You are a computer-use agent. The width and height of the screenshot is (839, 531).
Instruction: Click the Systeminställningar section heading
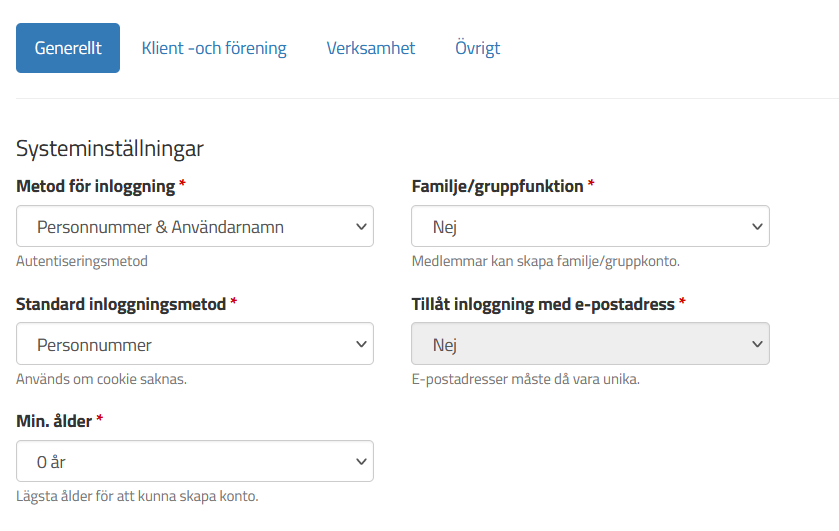(x=110, y=149)
